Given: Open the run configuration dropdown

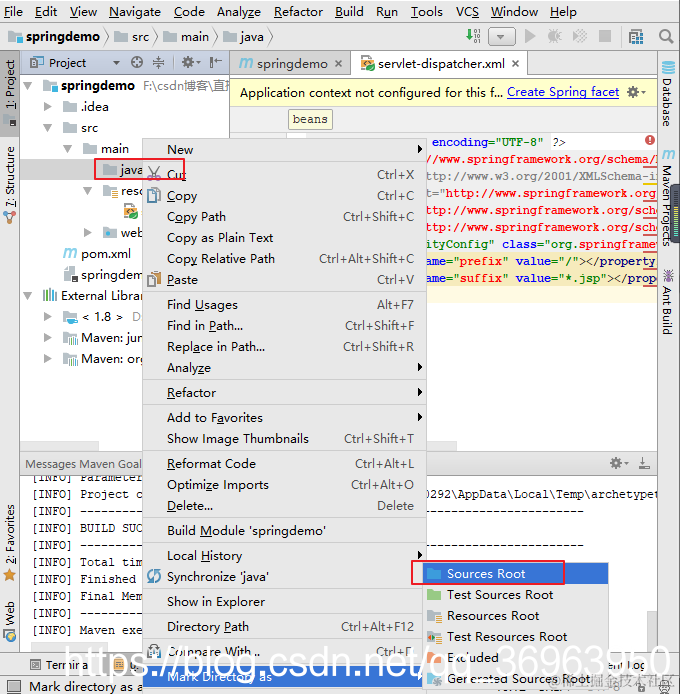Looking at the screenshot, I should [x=502, y=36].
